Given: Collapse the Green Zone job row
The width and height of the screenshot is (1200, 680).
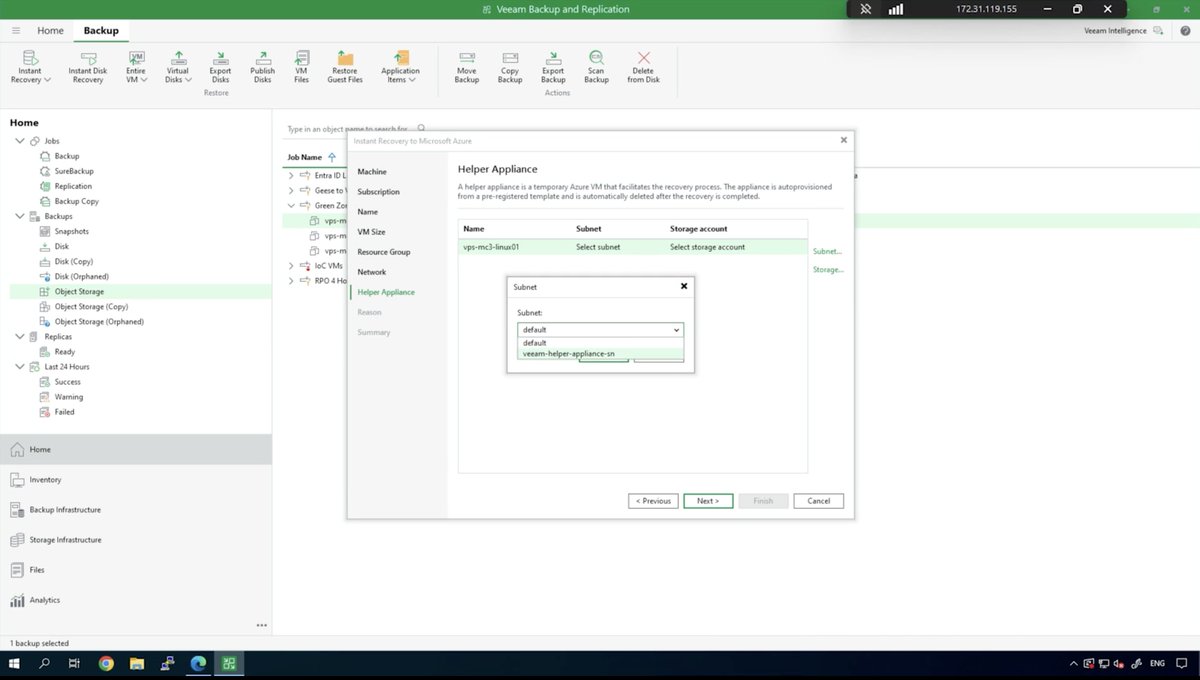Looking at the screenshot, I should 291,205.
